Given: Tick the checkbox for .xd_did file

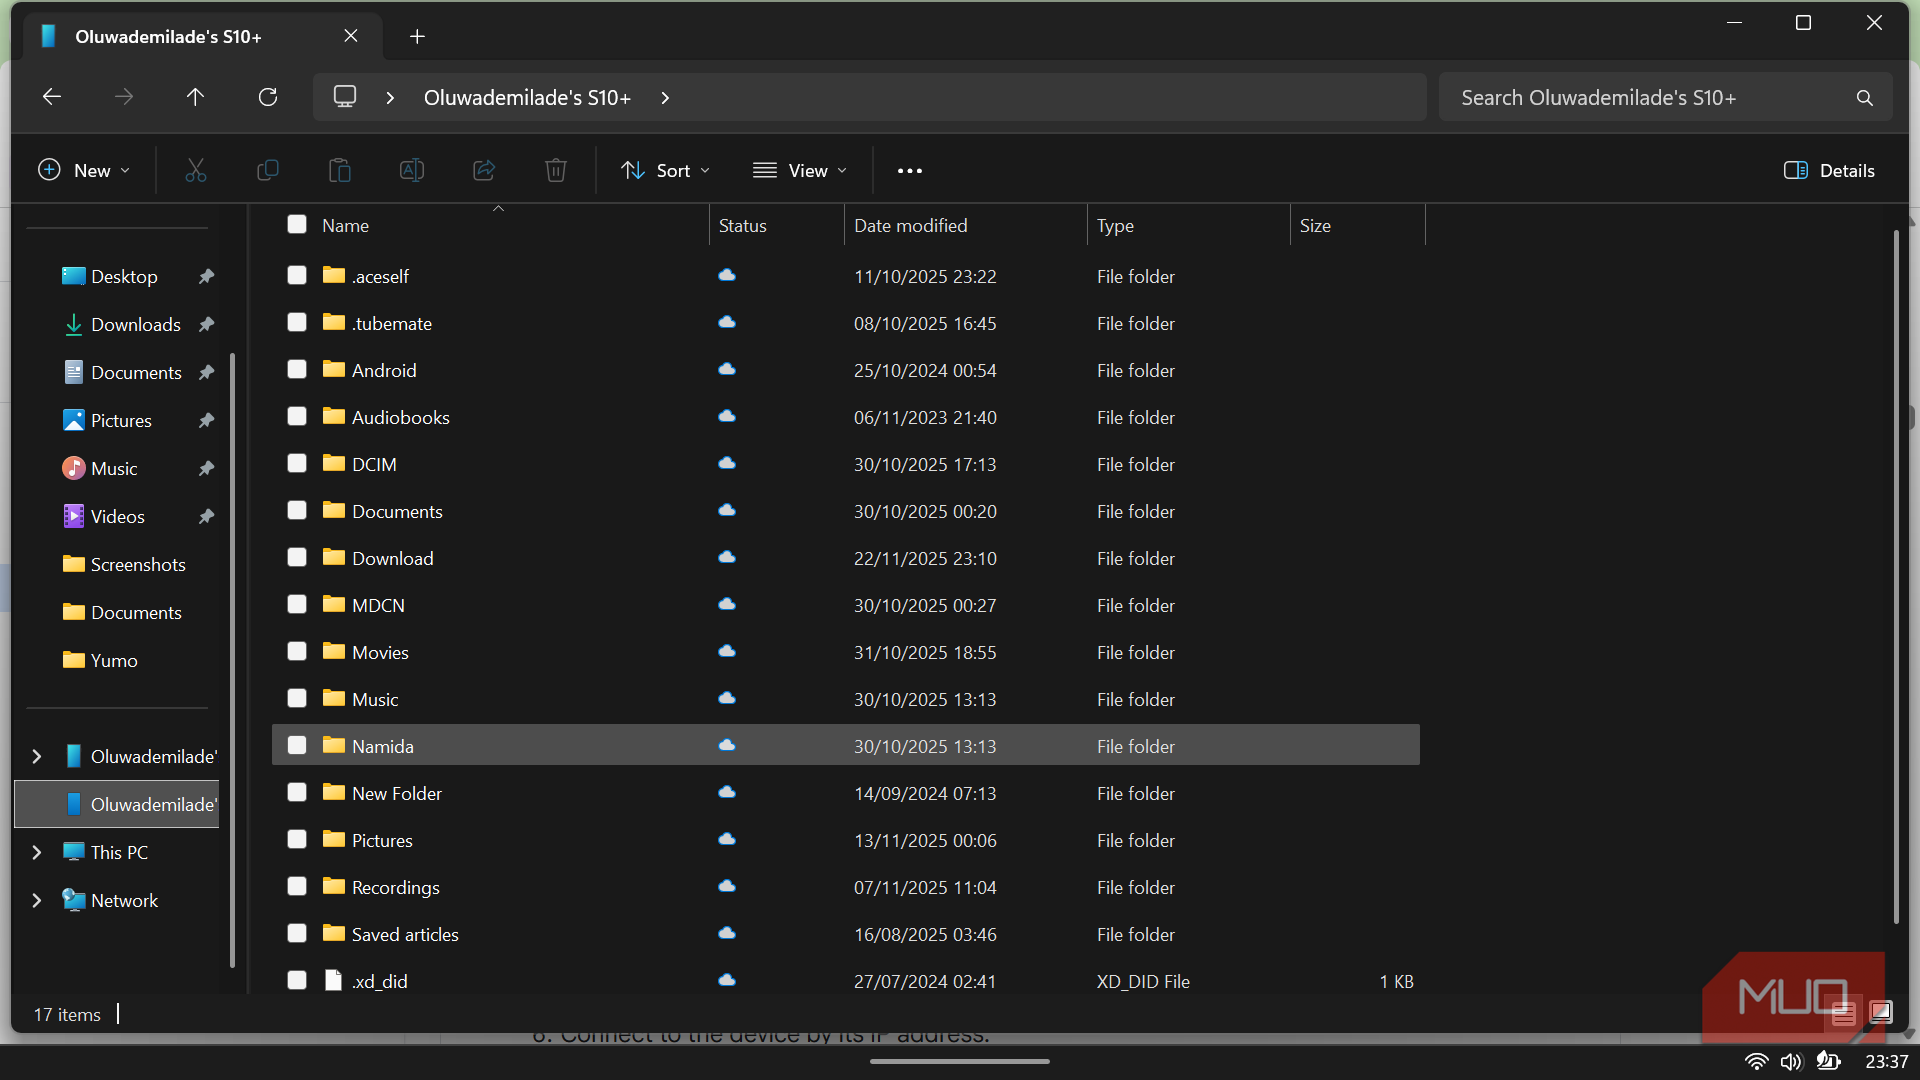Looking at the screenshot, I should coord(297,981).
